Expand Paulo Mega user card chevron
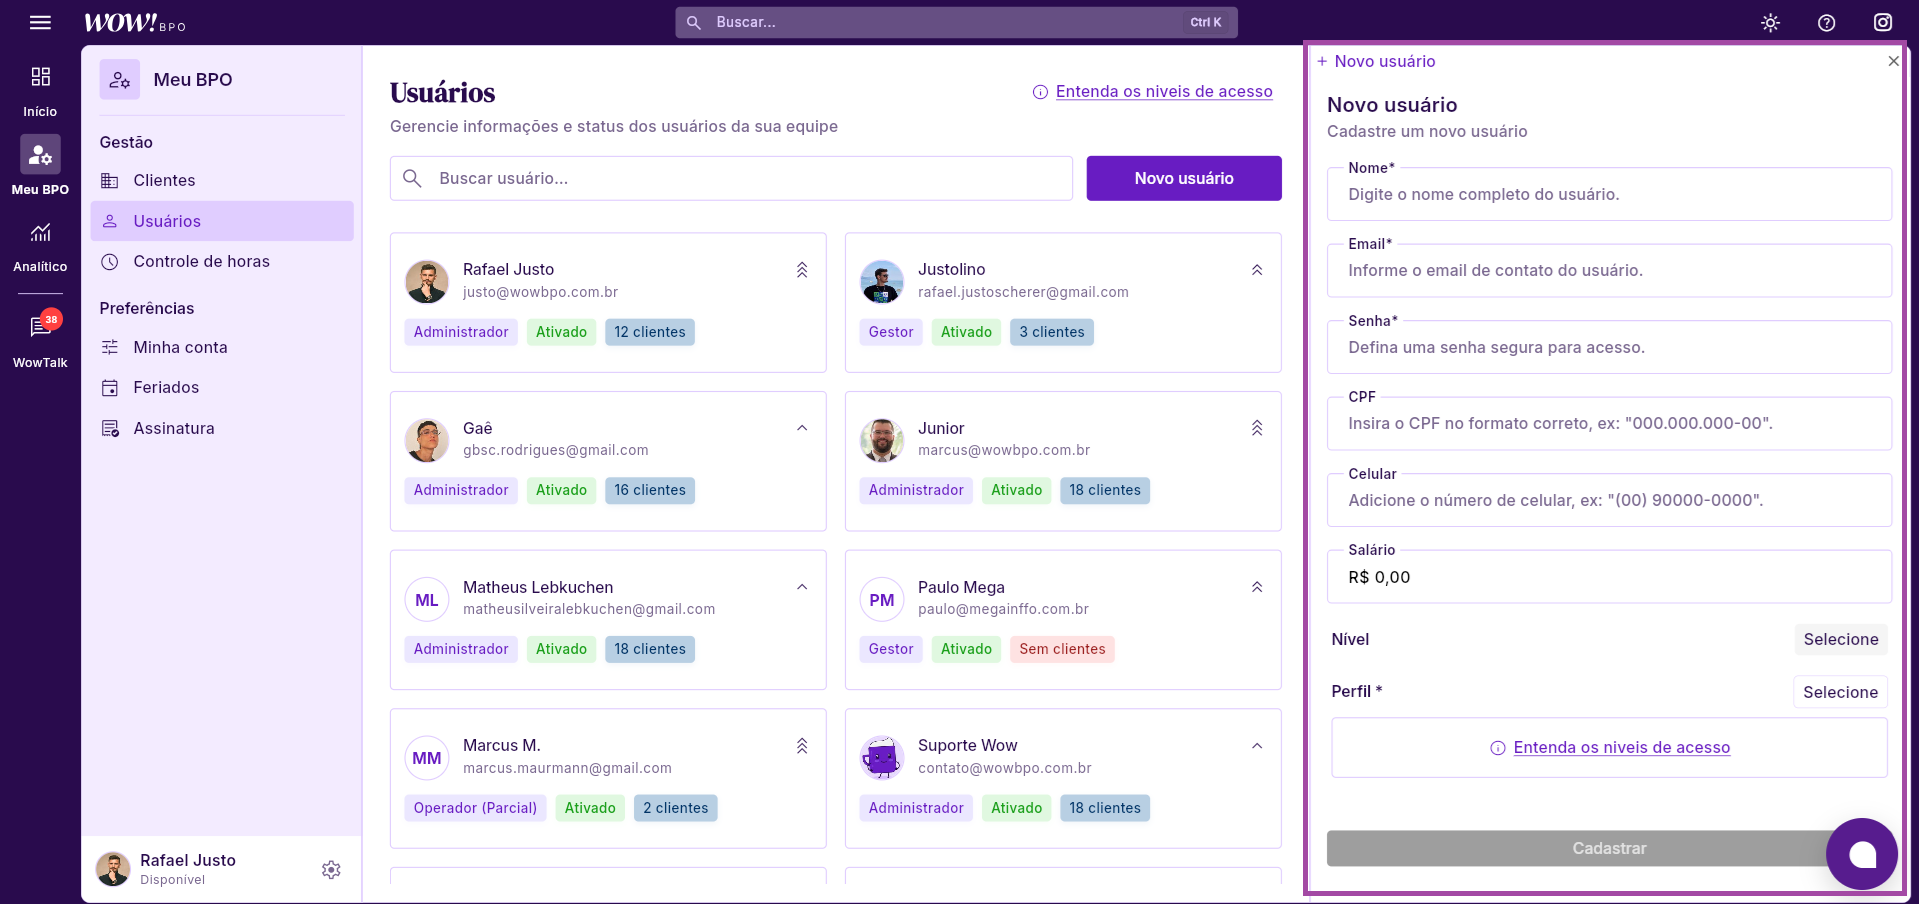The image size is (1919, 904). 1257,587
